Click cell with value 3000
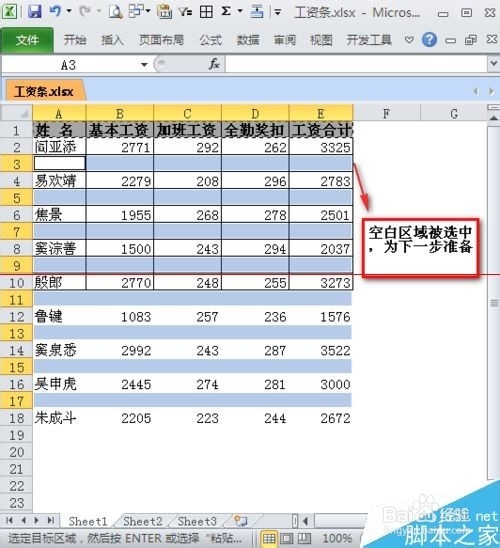This screenshot has width=500, height=548. coord(321,384)
